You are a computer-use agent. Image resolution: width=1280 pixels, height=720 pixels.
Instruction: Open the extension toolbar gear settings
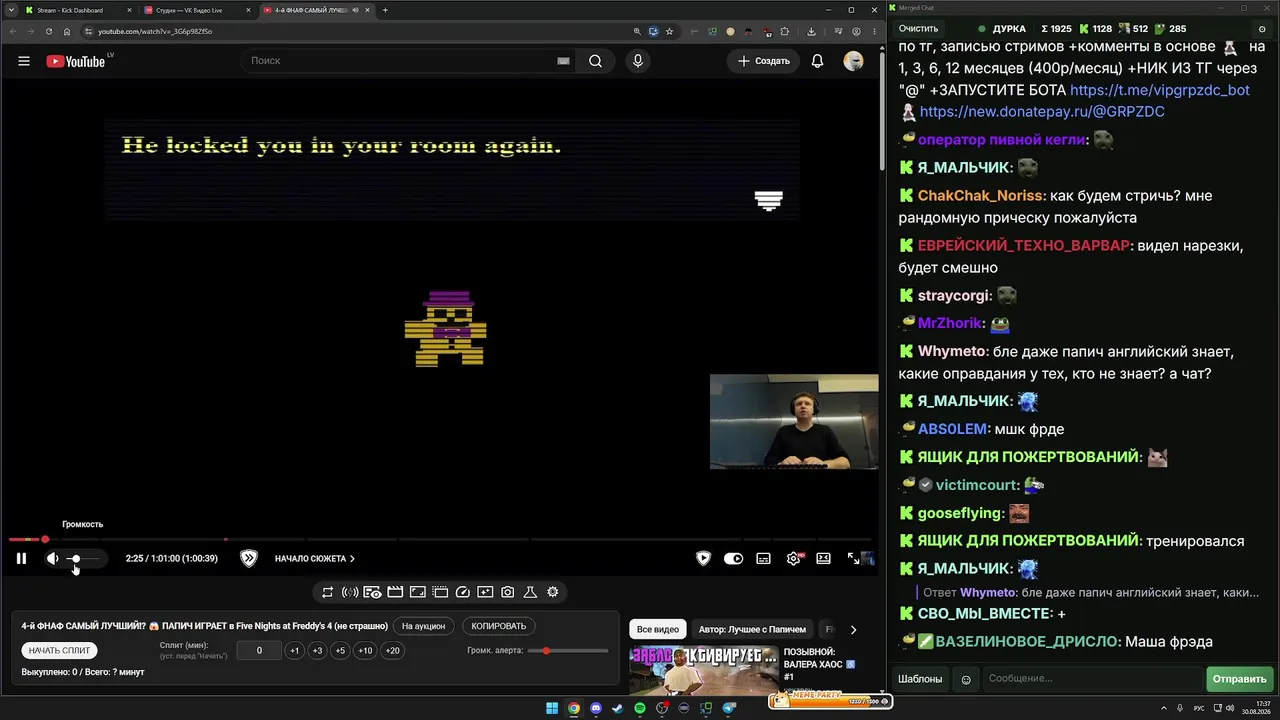tap(552, 592)
